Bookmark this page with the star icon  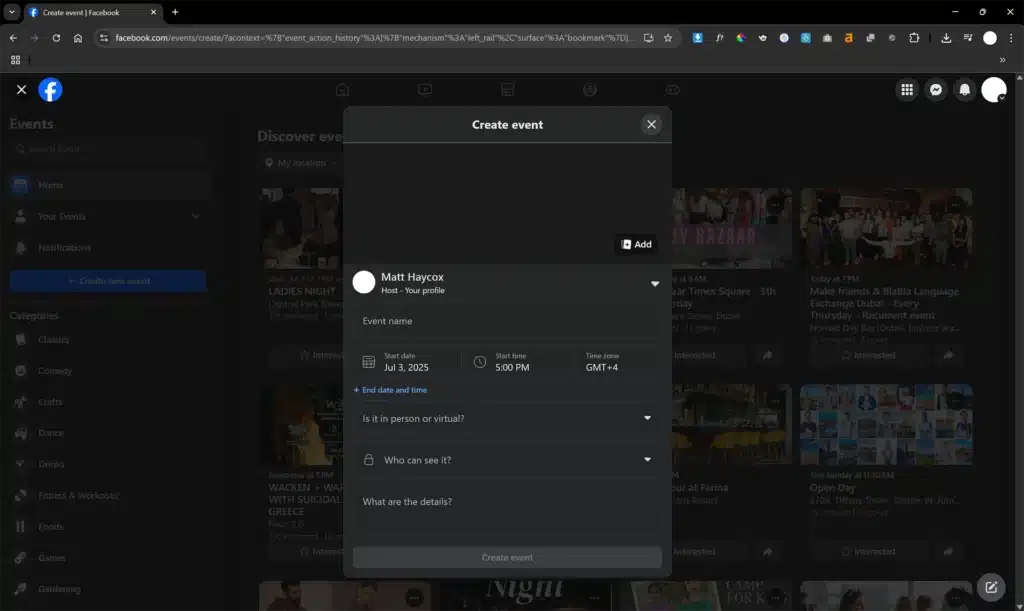(x=667, y=38)
